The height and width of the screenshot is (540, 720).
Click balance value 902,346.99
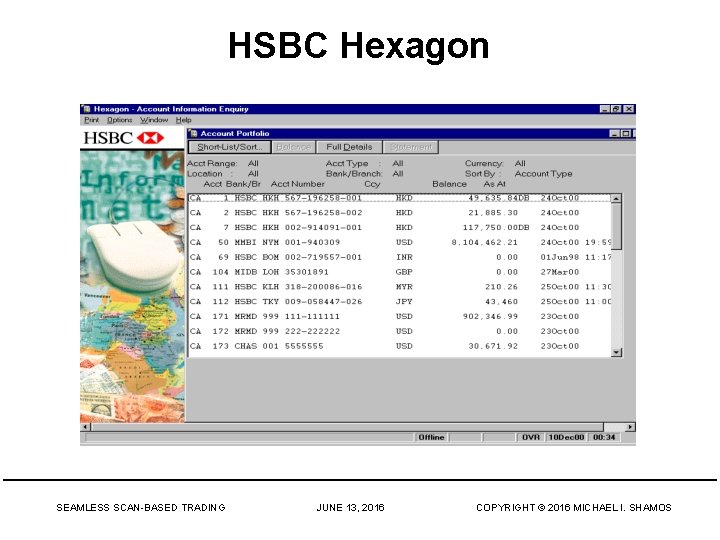(490, 316)
